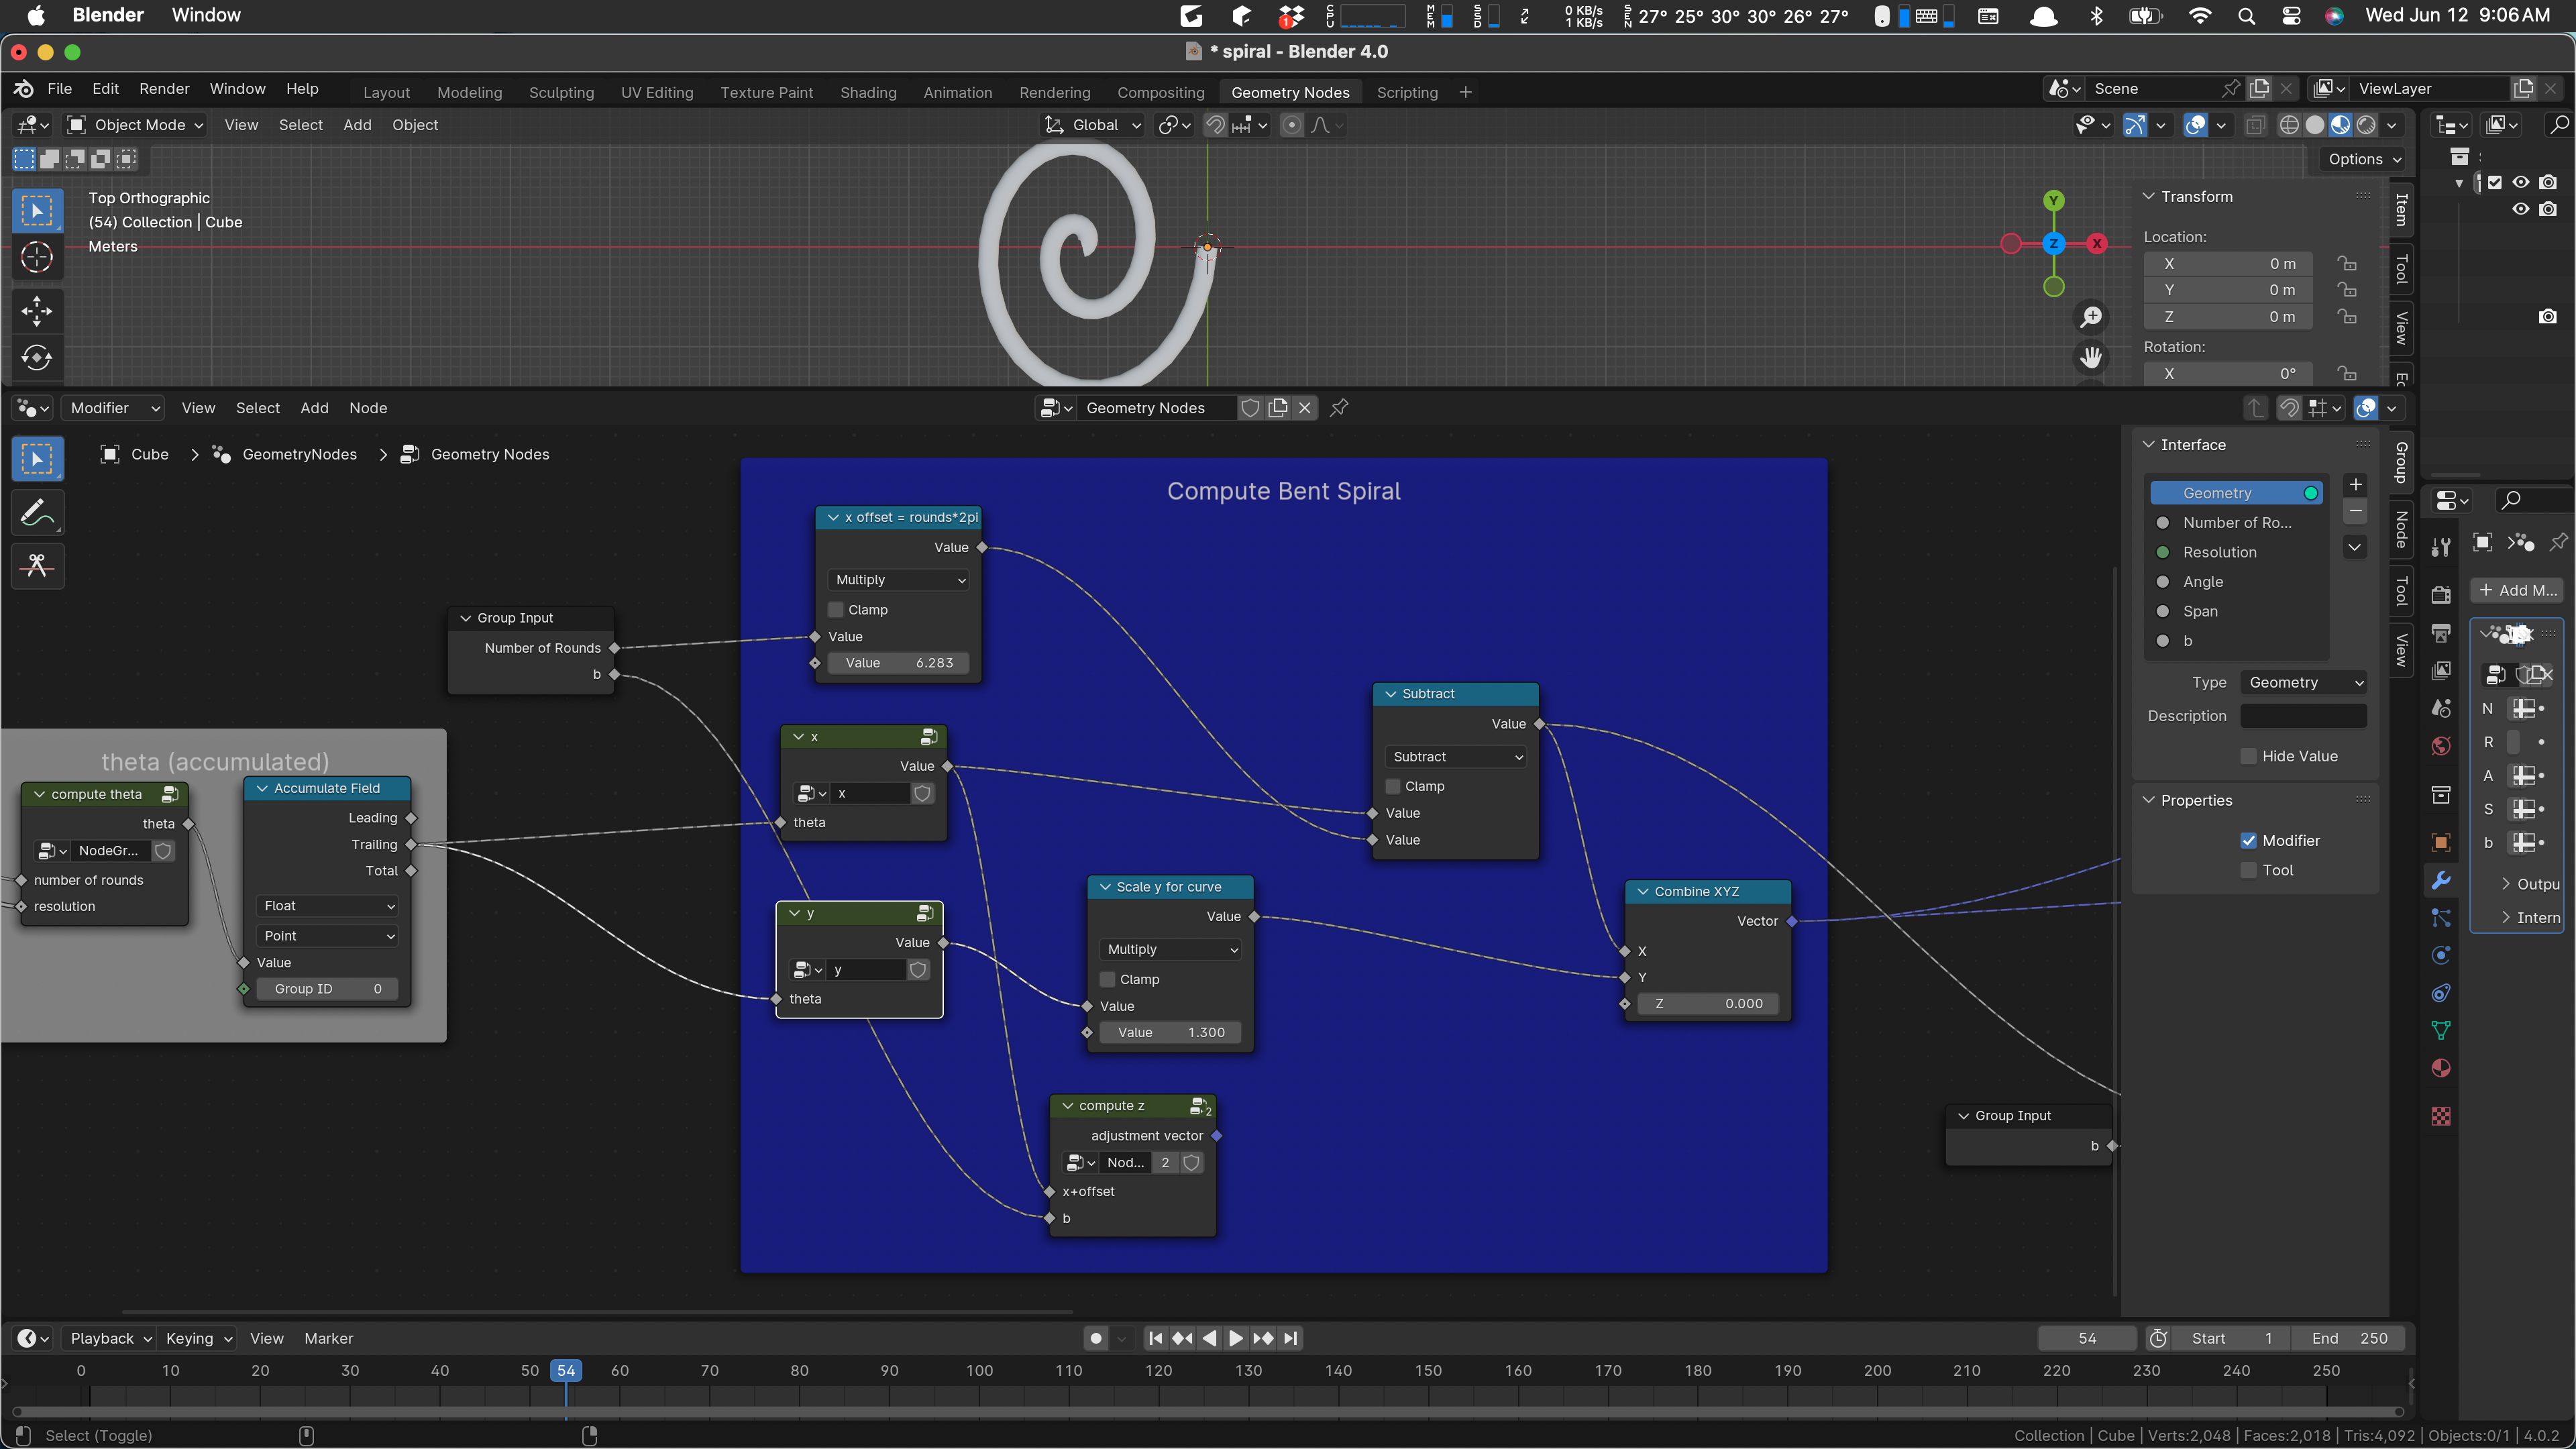Open Float data type dropdown in Accumulate Field

pyautogui.click(x=327, y=906)
